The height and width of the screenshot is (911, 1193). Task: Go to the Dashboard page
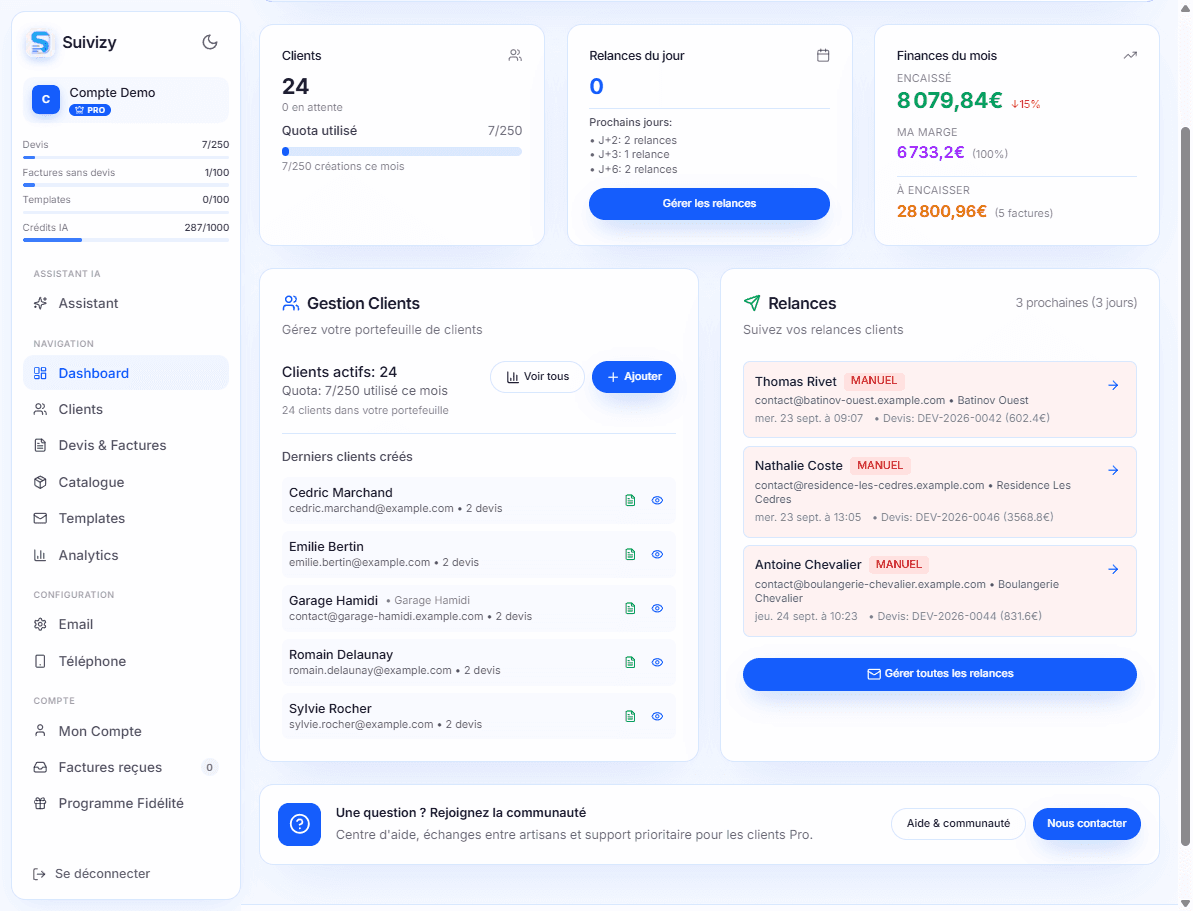pos(126,373)
